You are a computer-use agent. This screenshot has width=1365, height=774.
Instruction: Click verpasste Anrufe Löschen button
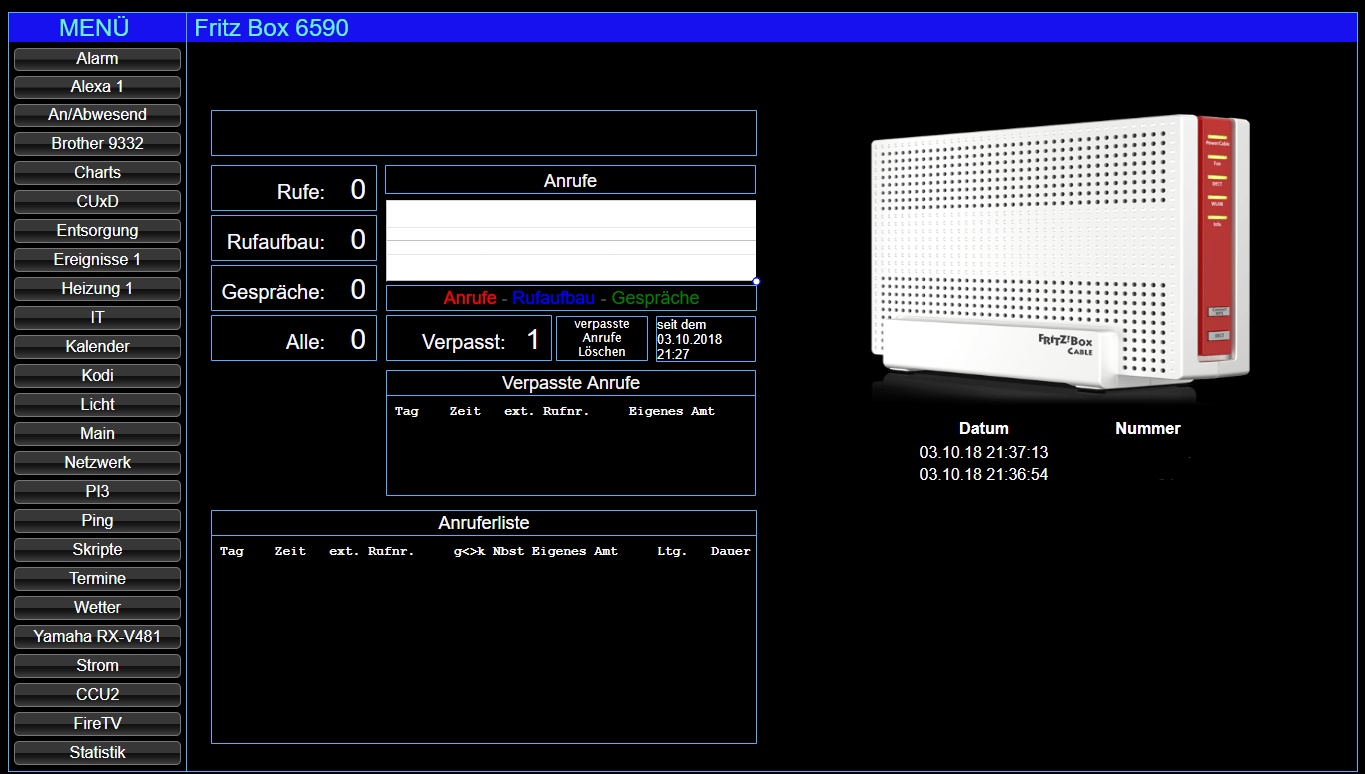[x=602, y=338]
